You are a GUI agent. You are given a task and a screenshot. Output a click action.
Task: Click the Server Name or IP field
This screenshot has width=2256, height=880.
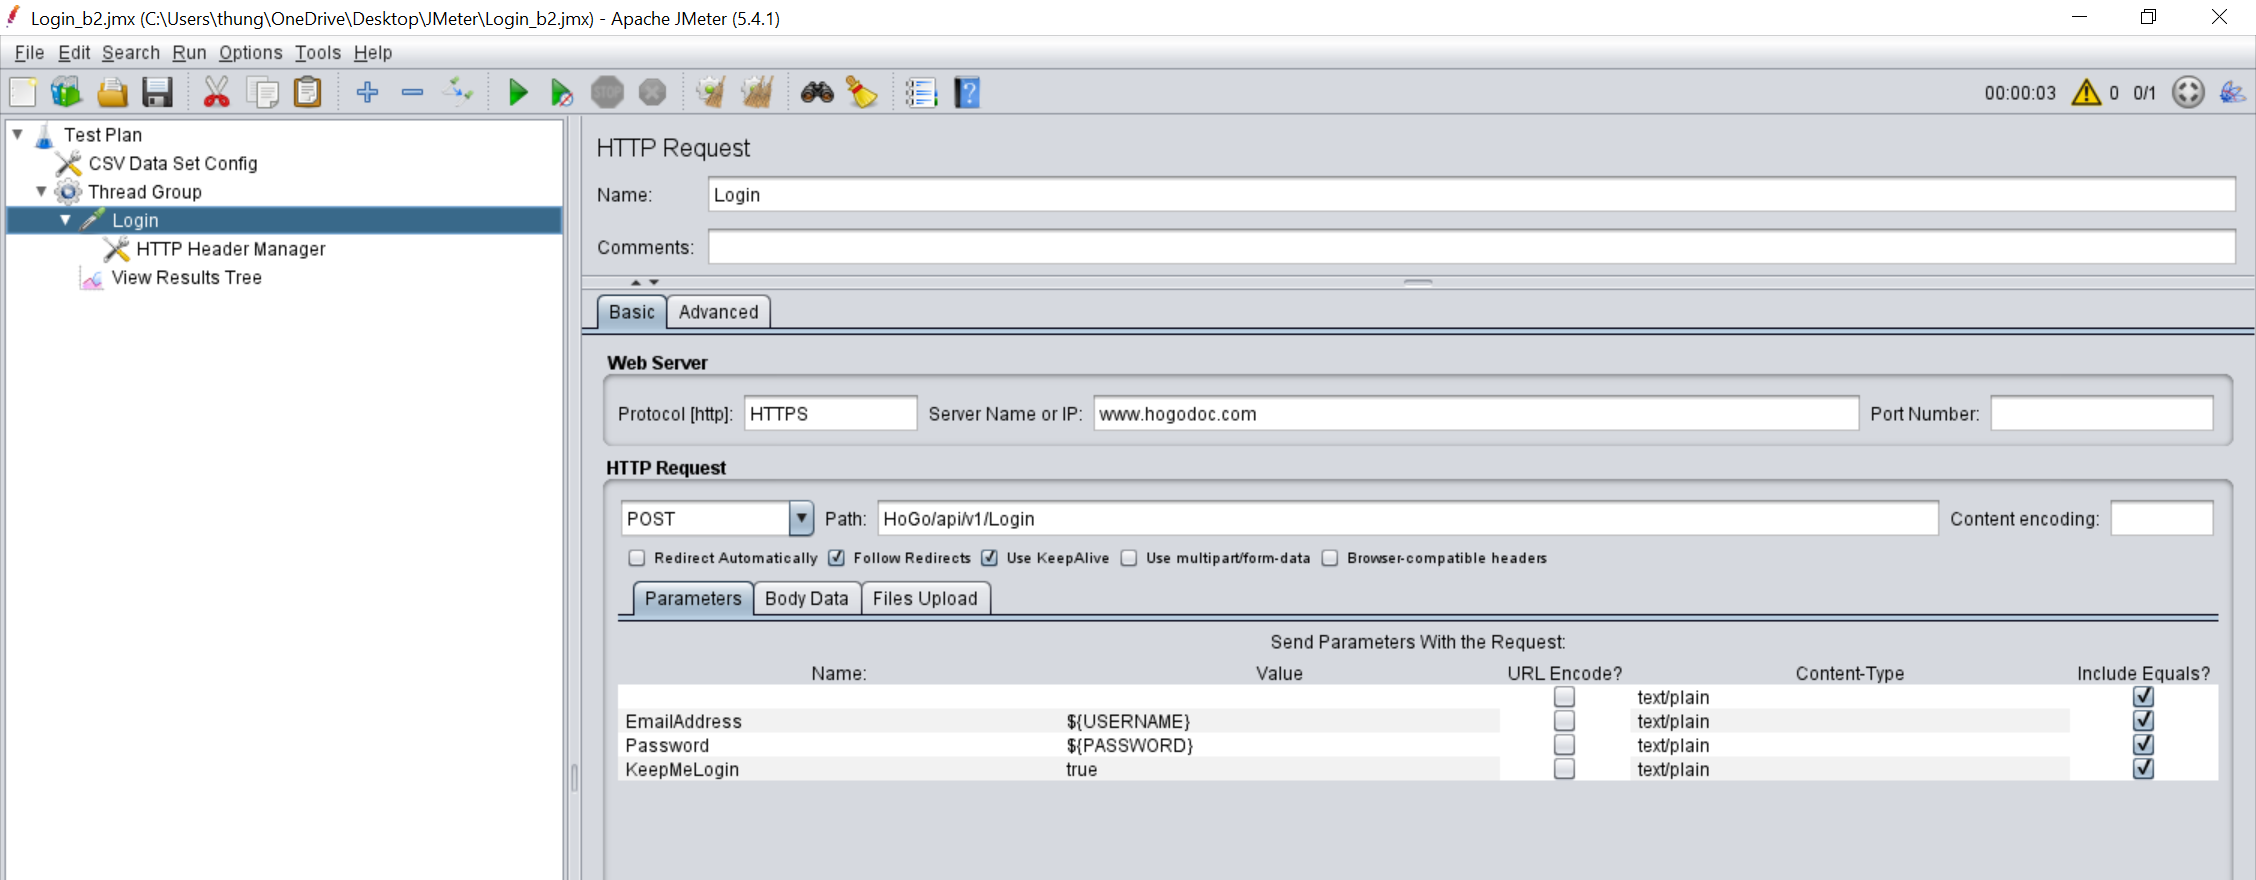click(1476, 414)
